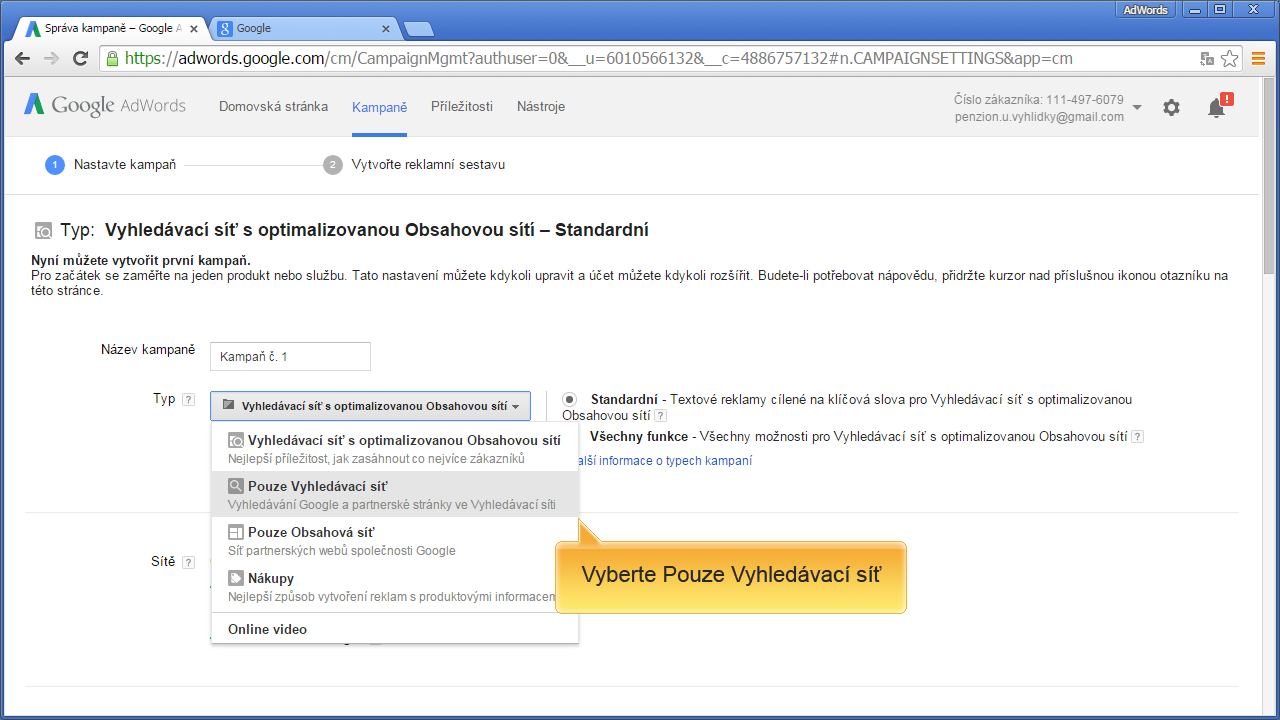Viewport: 1280px width, 720px height.
Task: Choose Vyhledávací síť s optimalizovanou Obsahovou sítí option
Action: 394,449
